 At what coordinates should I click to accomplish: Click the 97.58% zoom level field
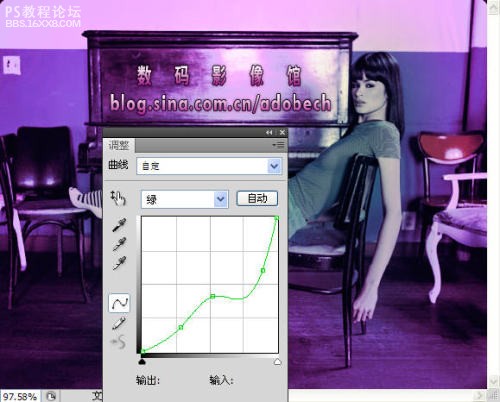point(20,396)
